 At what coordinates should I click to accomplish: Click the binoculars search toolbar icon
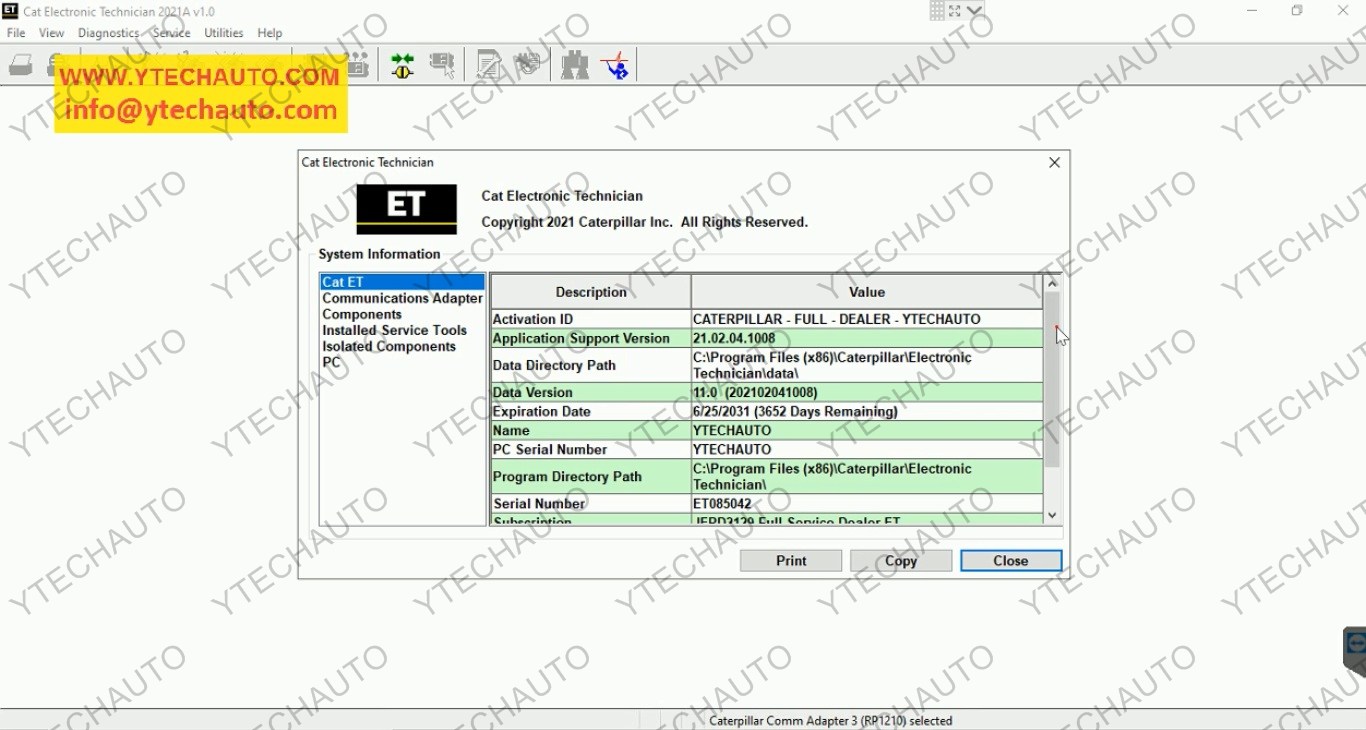(575, 66)
